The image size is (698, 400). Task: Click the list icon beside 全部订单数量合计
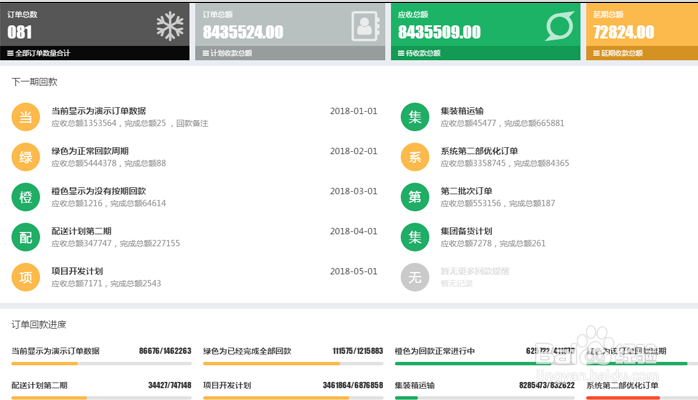click(10, 53)
